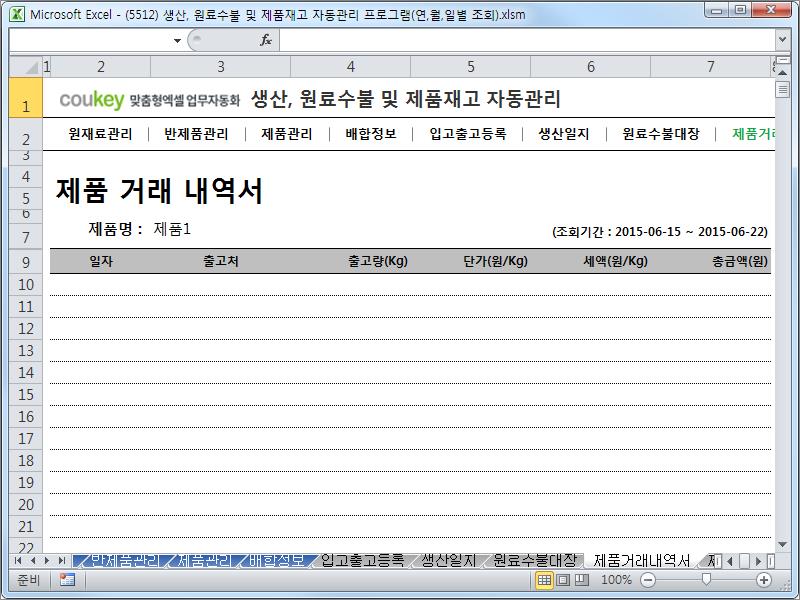Click the 단가(원/Kg) column heading
This screenshot has width=800, height=600.
pyautogui.click(x=495, y=261)
